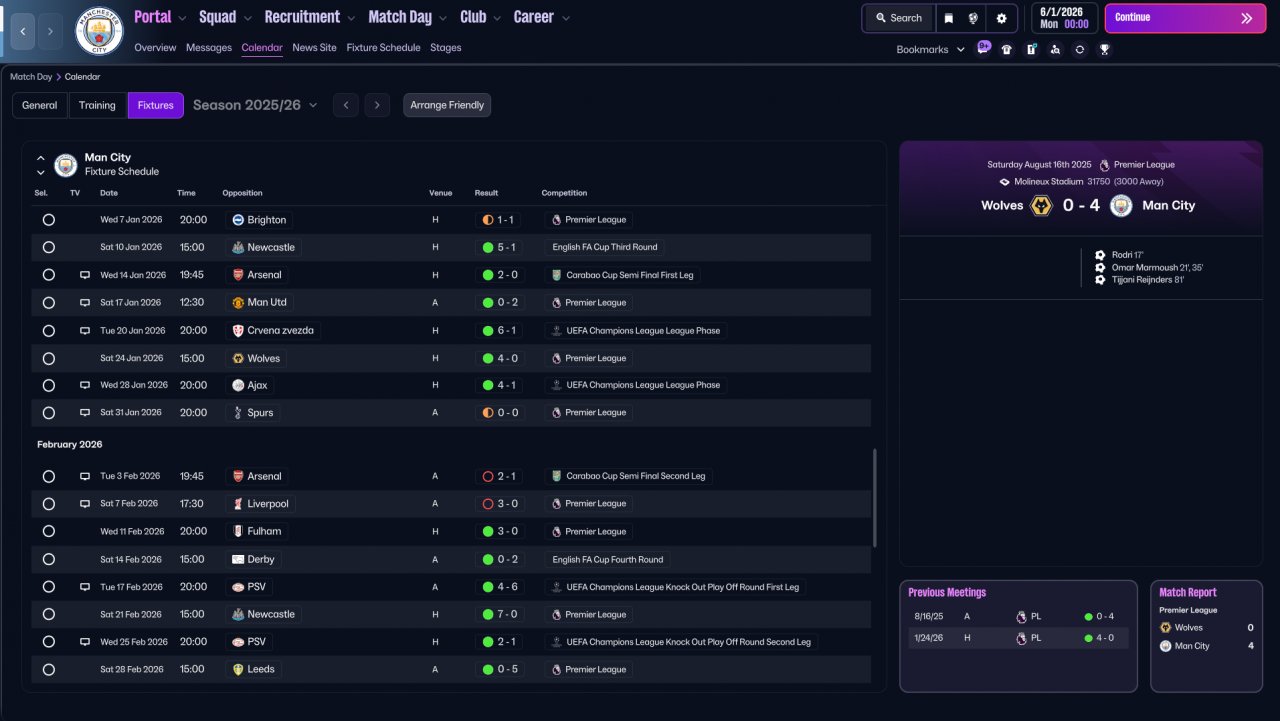The width and height of the screenshot is (1280, 721).
Task: Click the Arrange Friendly button
Action: pyautogui.click(x=447, y=105)
